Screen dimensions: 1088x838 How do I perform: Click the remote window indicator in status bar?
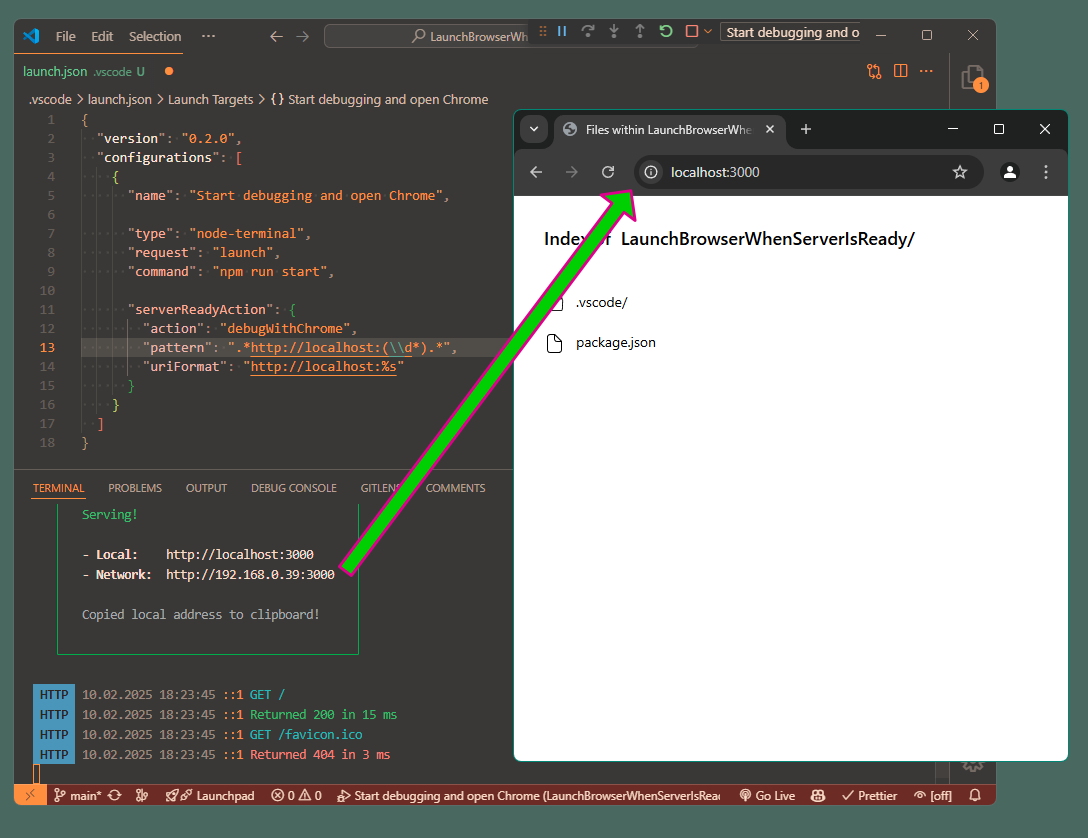pyautogui.click(x=31, y=795)
